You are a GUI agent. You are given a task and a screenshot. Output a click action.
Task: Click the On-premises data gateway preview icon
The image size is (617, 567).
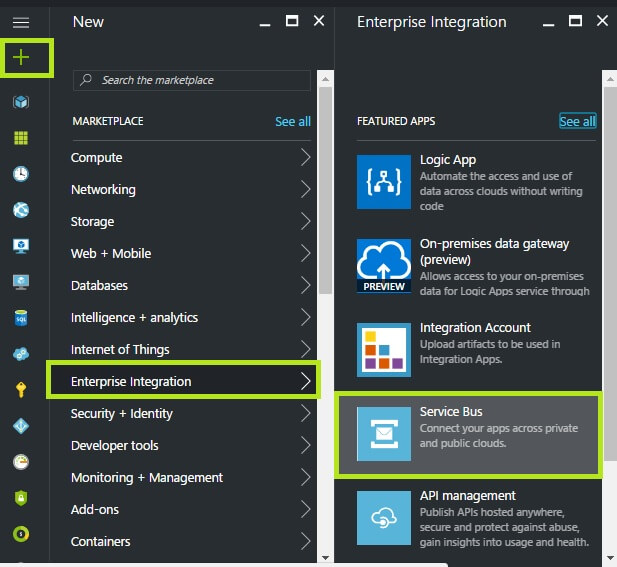pos(384,266)
